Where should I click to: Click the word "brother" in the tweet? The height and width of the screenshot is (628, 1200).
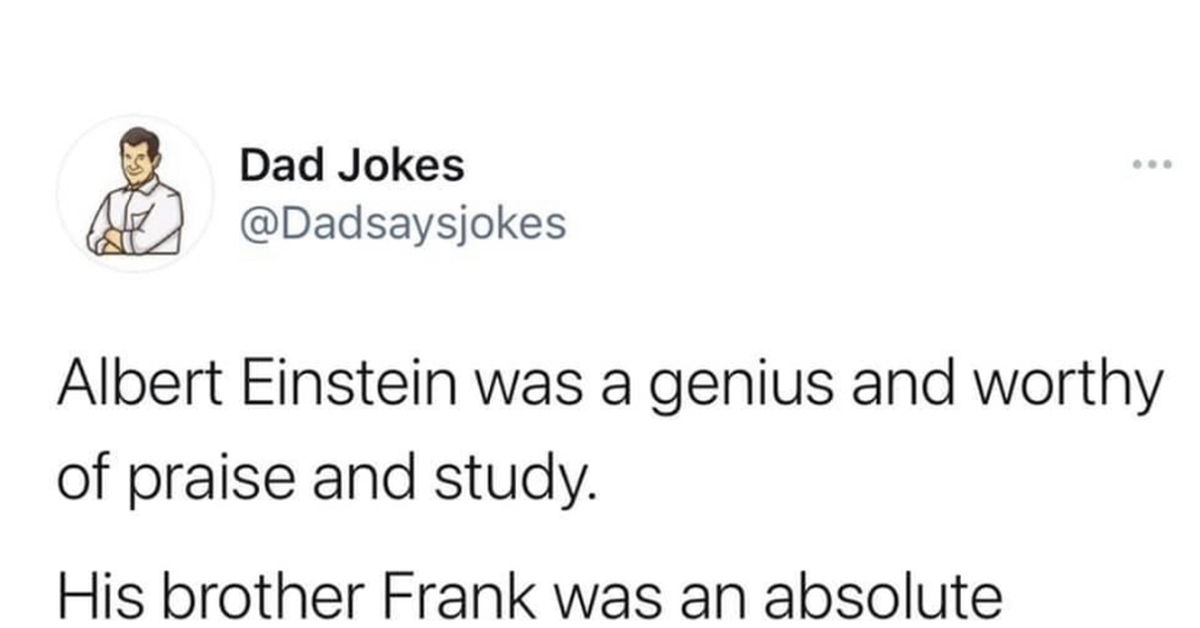pyautogui.click(x=247, y=597)
